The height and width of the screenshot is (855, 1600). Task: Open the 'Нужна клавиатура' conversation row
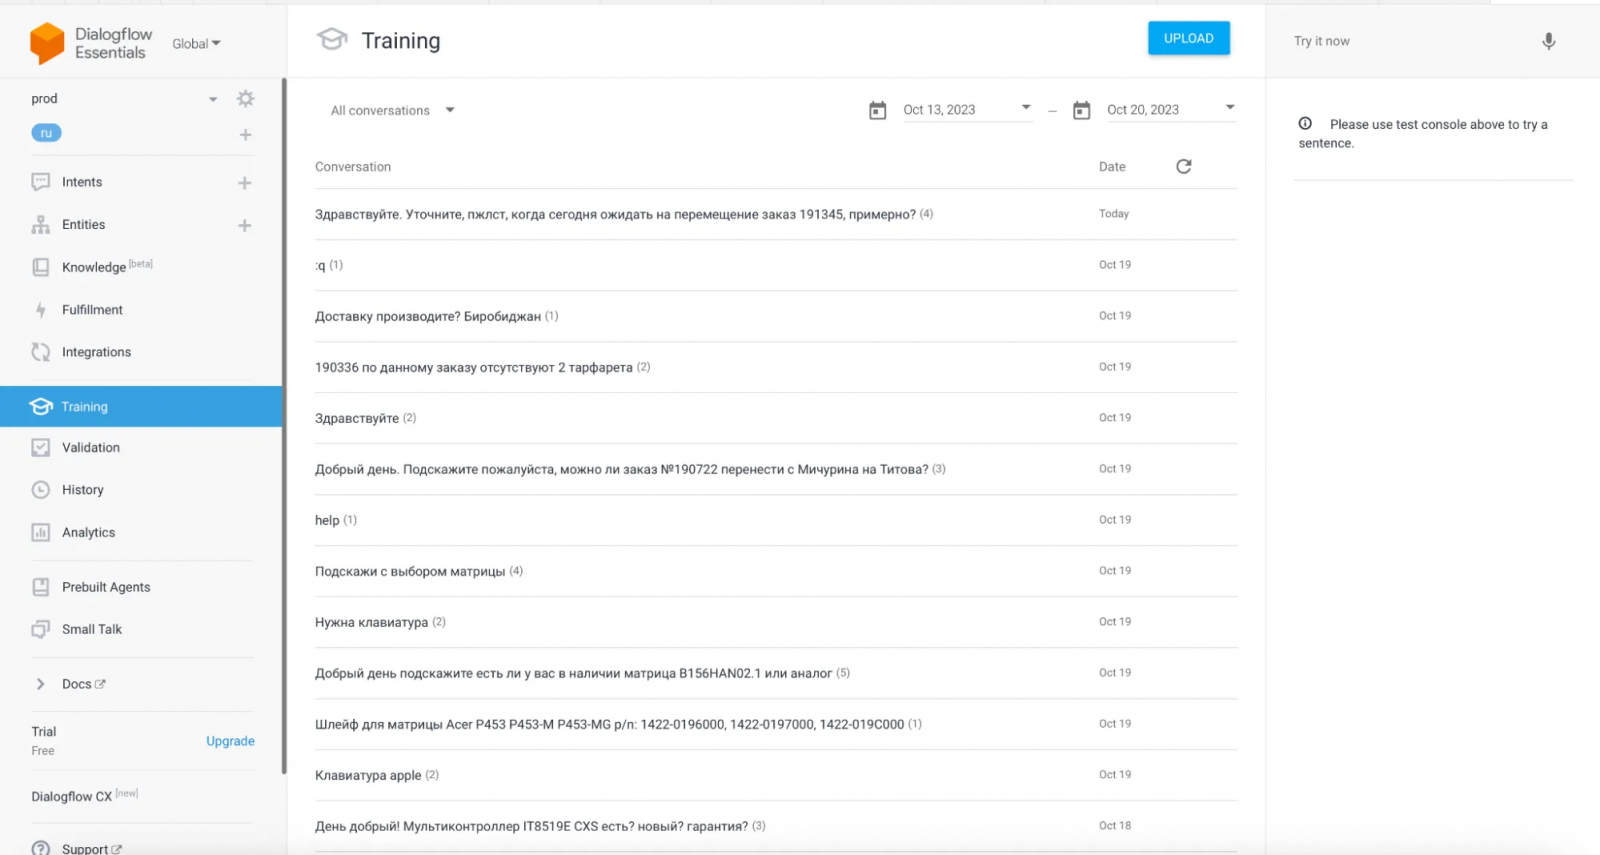pyautogui.click(x=371, y=622)
